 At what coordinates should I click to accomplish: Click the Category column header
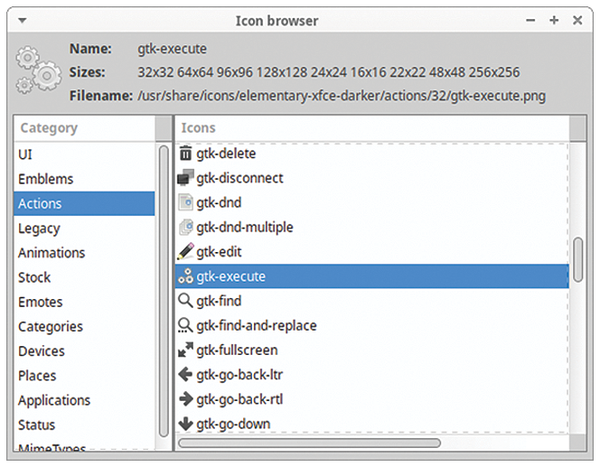pyautogui.click(x=84, y=128)
